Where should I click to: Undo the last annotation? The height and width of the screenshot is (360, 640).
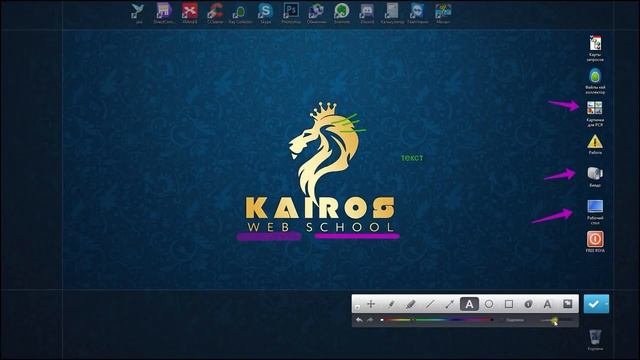(359, 320)
